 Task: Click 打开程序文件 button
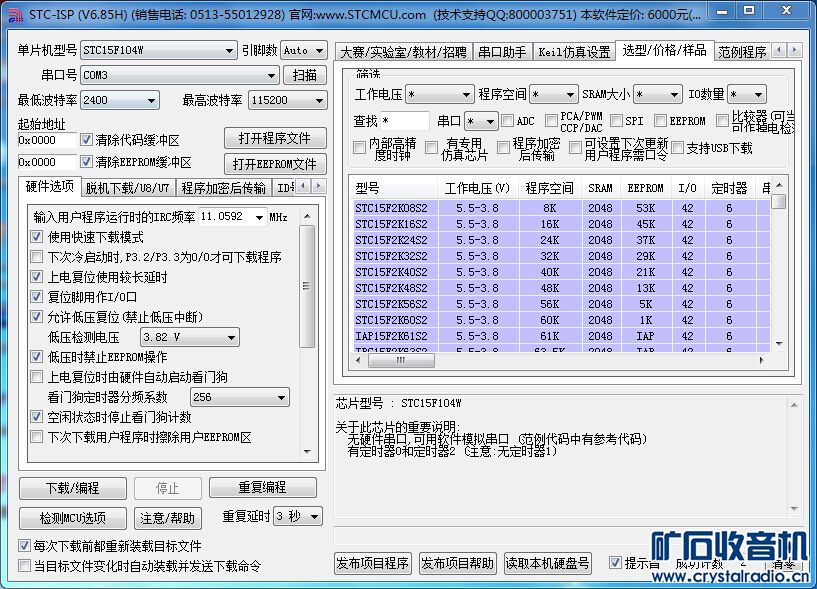(275, 138)
